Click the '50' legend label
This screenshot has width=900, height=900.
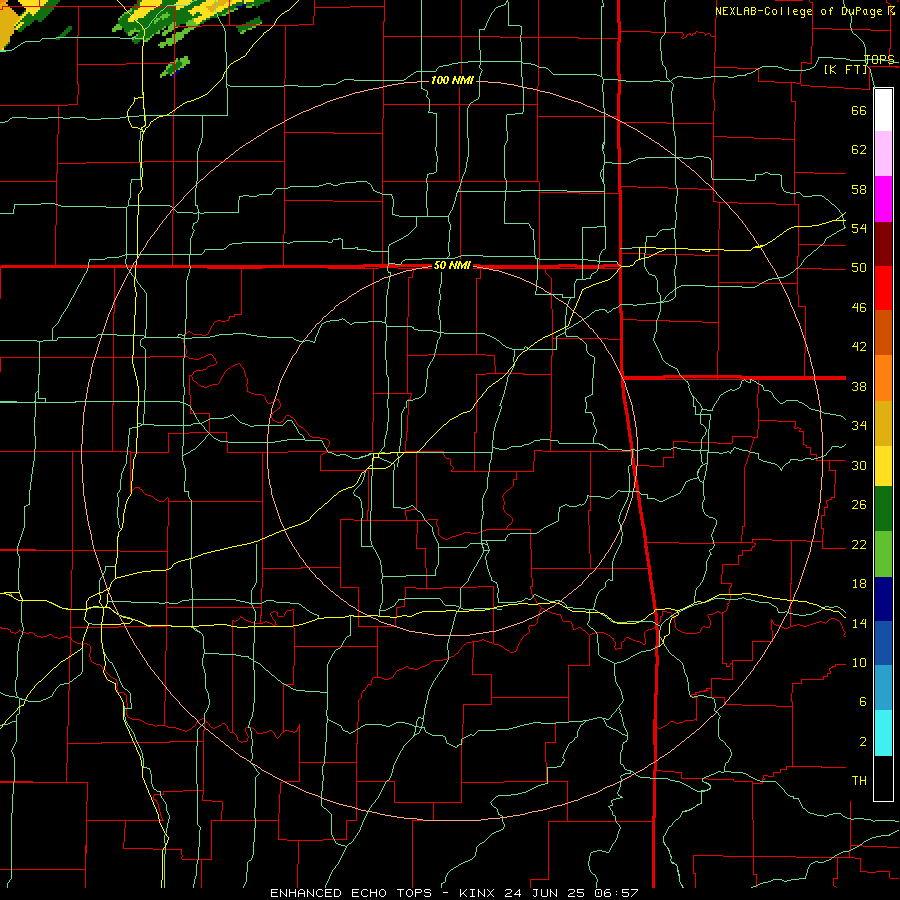coord(859,268)
